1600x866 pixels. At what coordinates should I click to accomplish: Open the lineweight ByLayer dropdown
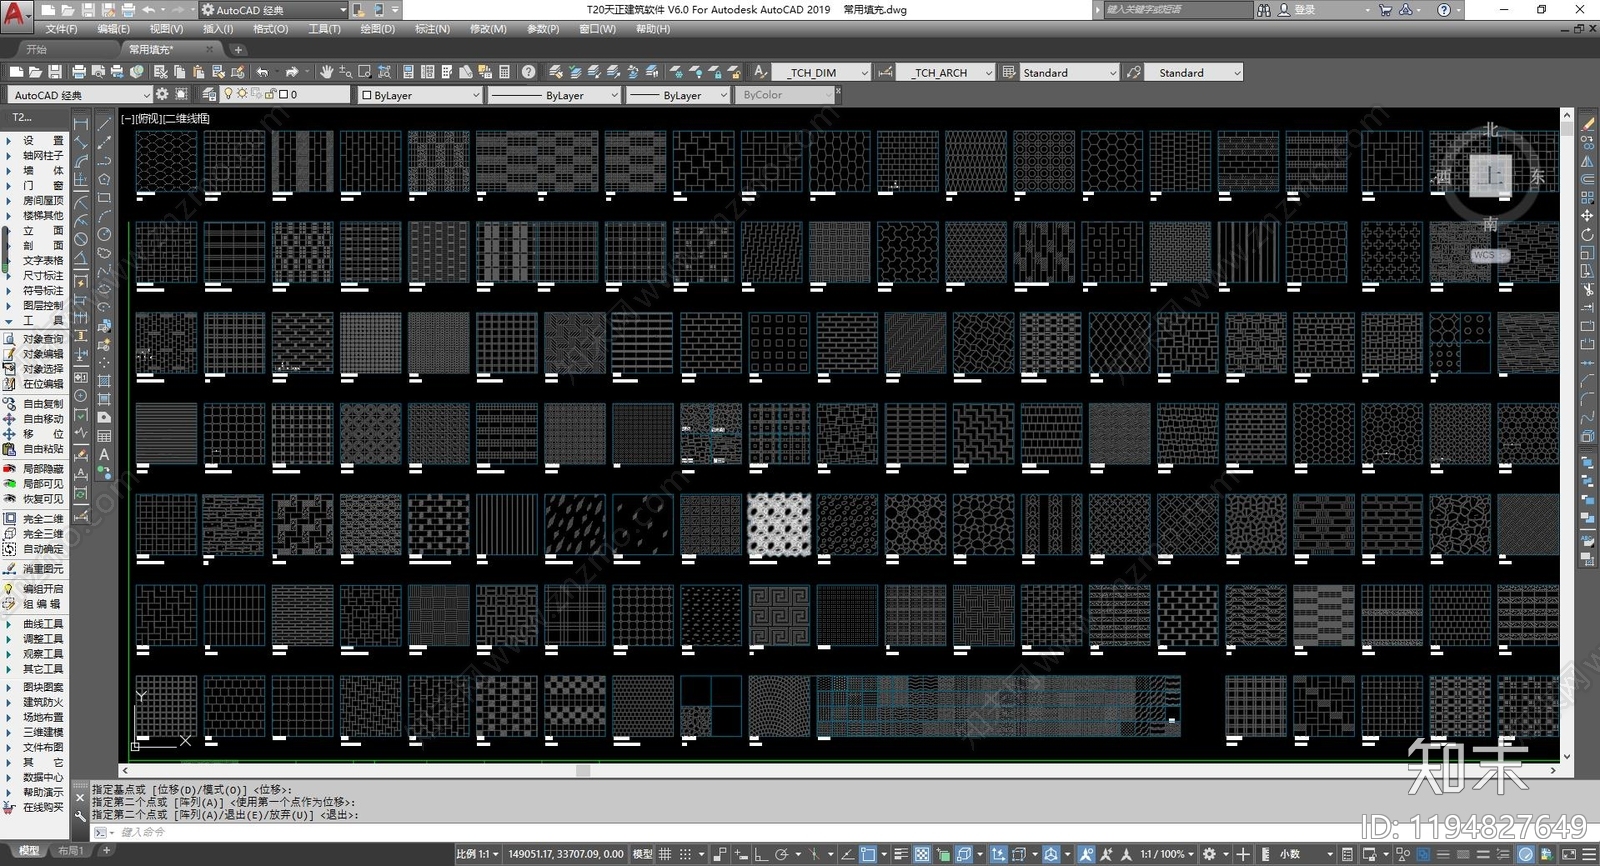coord(678,95)
